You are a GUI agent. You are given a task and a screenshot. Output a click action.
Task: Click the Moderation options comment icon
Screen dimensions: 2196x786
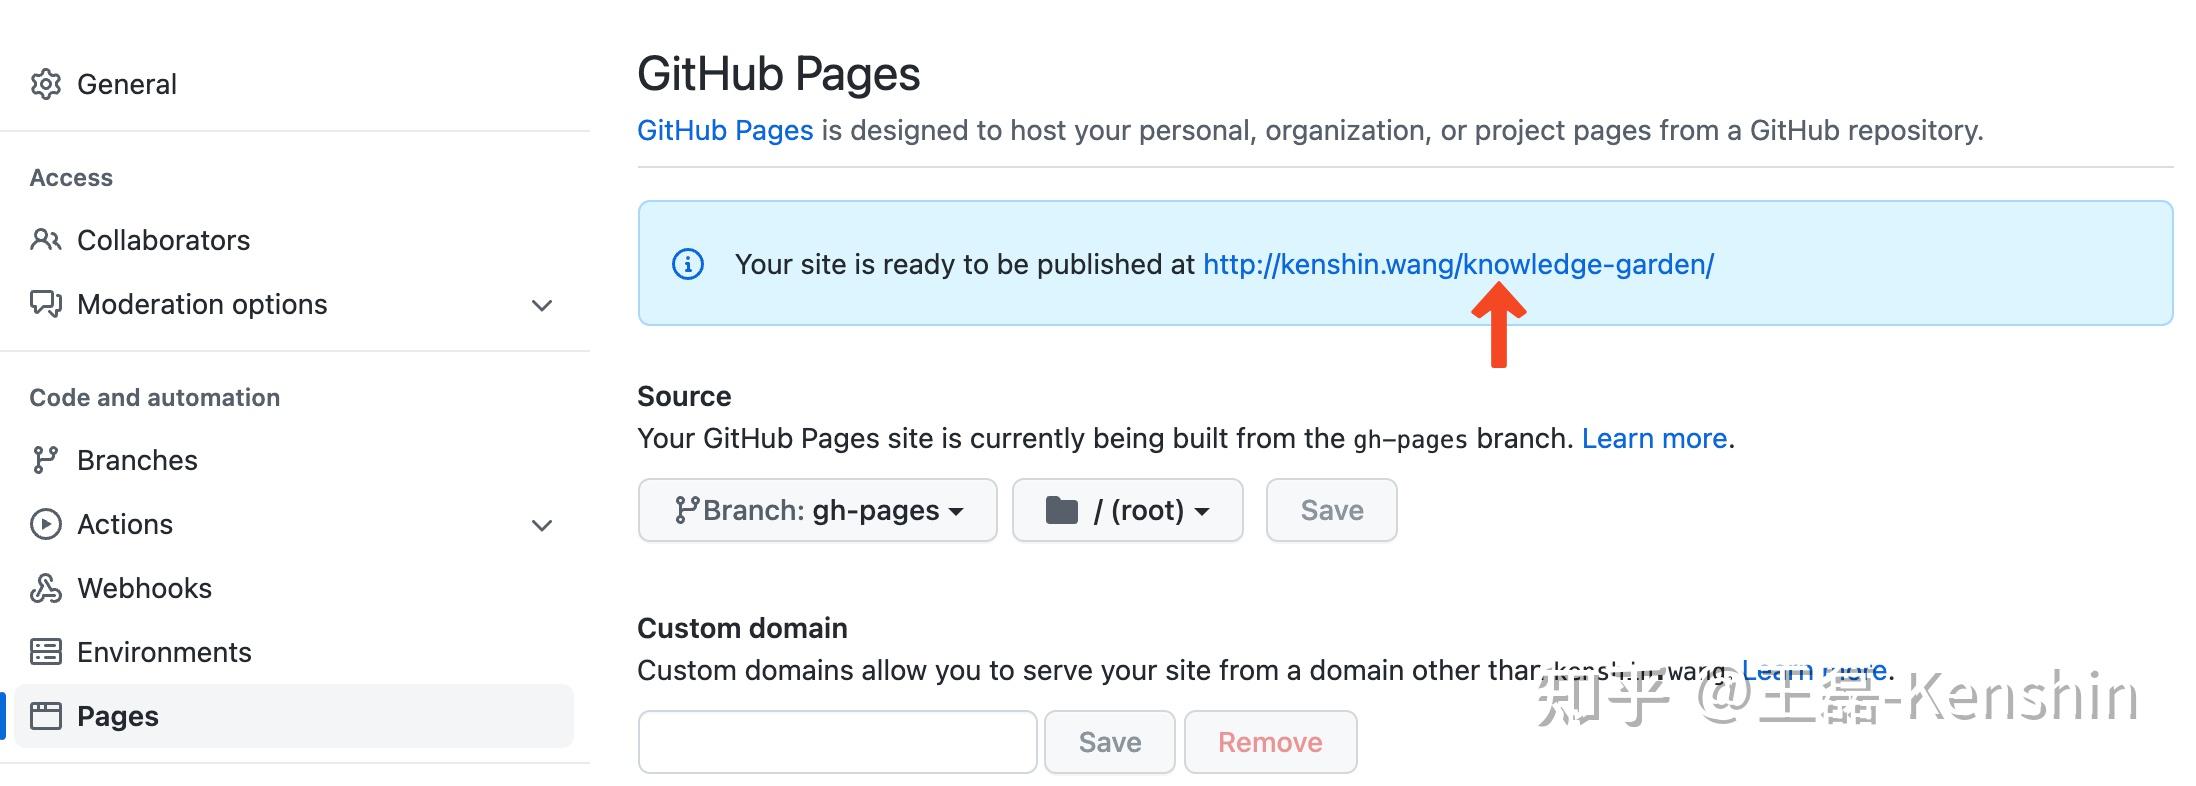pyautogui.click(x=46, y=304)
